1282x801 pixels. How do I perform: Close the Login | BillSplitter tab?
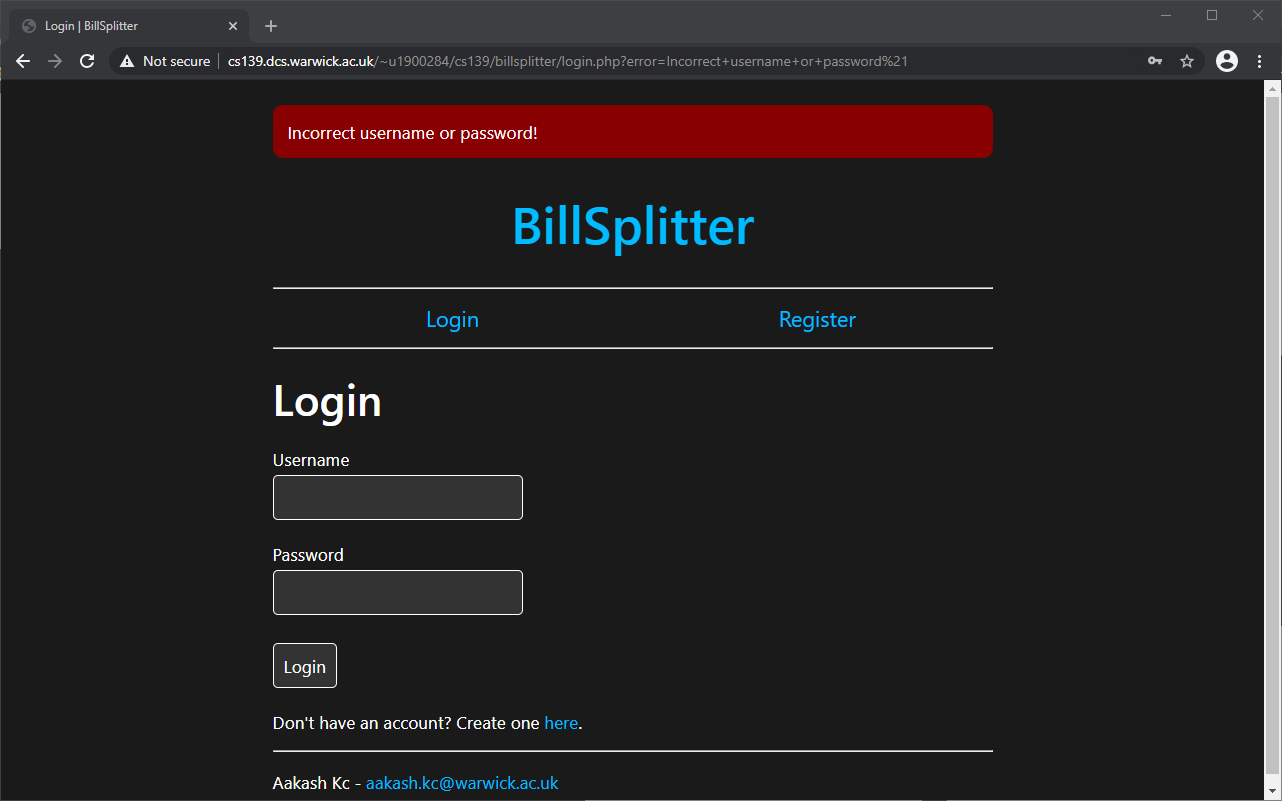point(232,26)
